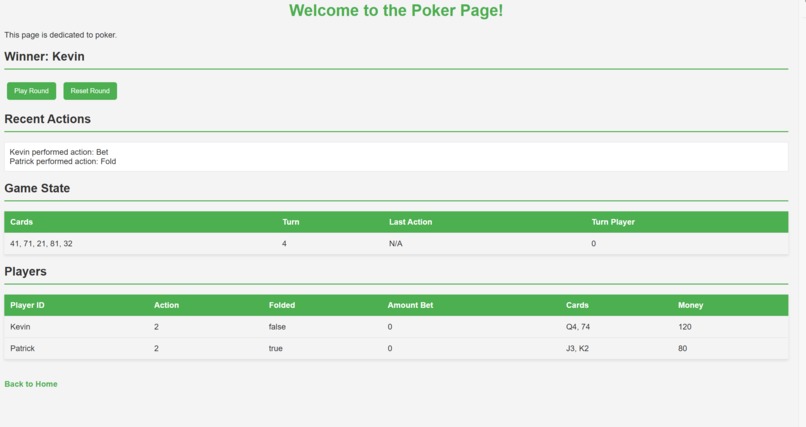Select 'Kevin performed action: Bet' log entry
Viewport: 806px width, 427px height.
coord(59,152)
